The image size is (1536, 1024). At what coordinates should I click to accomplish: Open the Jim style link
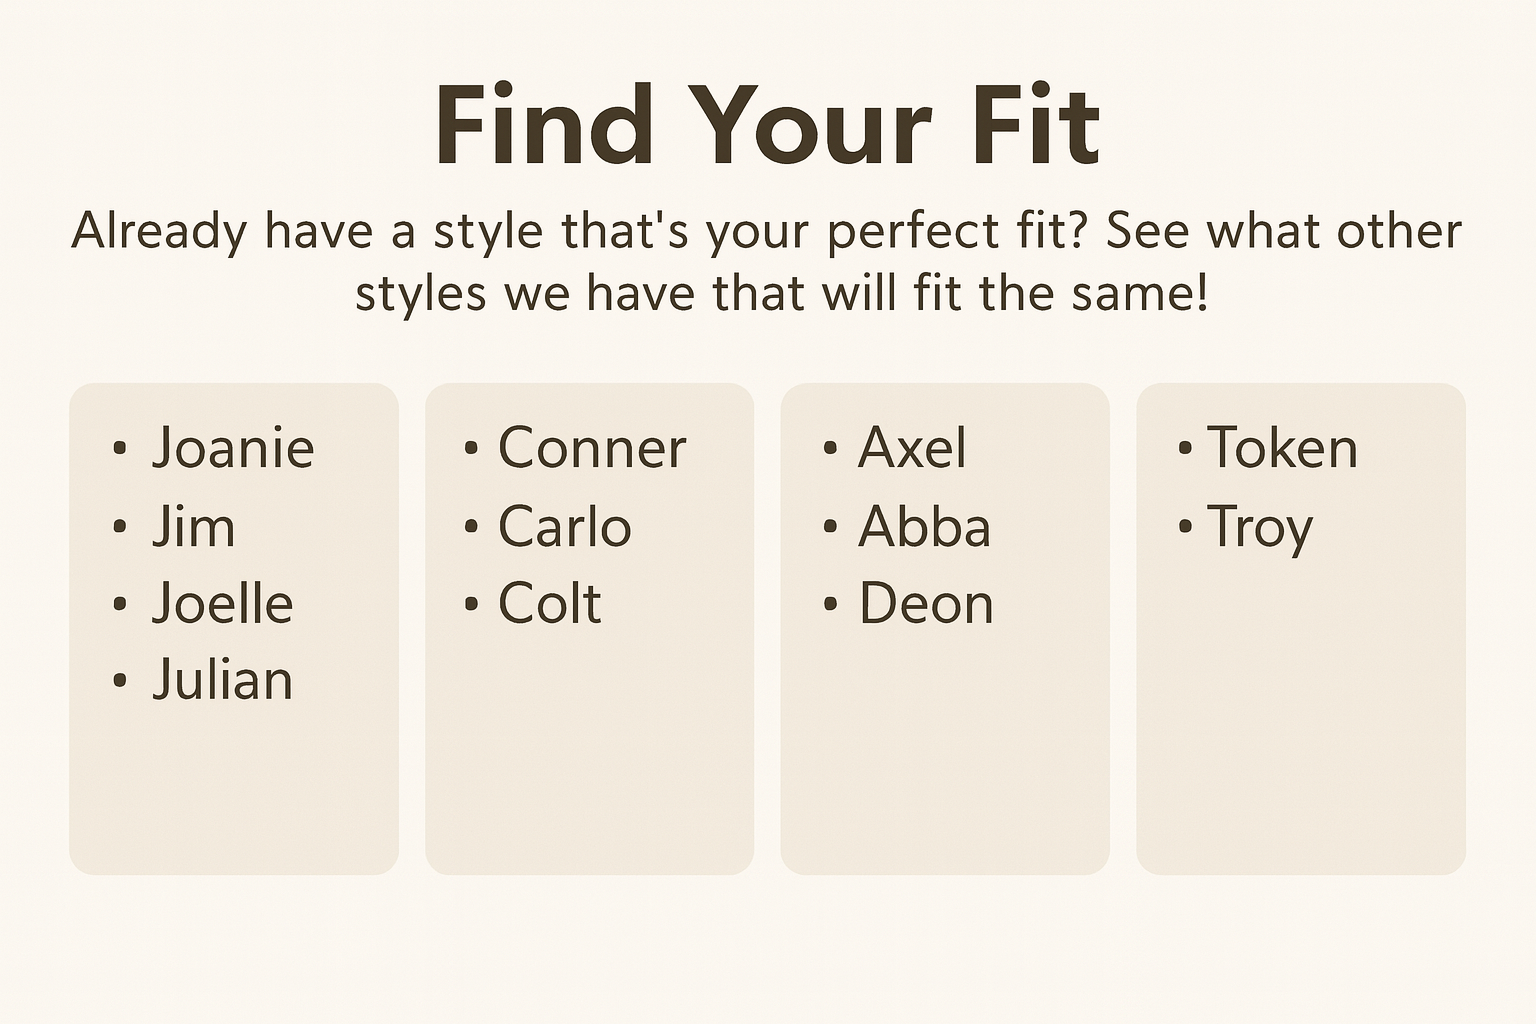[x=194, y=526]
